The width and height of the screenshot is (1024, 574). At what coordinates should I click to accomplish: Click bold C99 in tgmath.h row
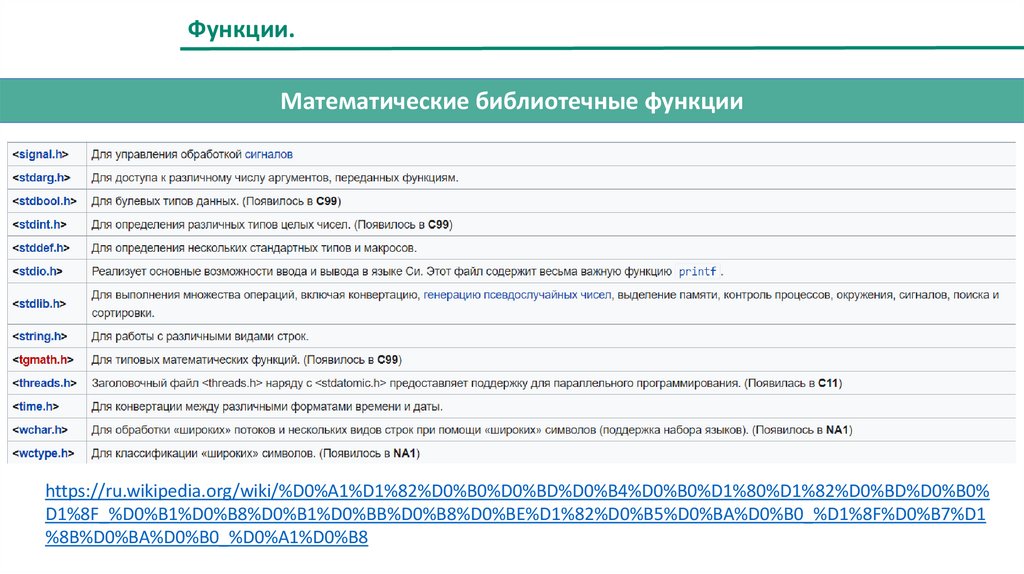click(x=387, y=360)
